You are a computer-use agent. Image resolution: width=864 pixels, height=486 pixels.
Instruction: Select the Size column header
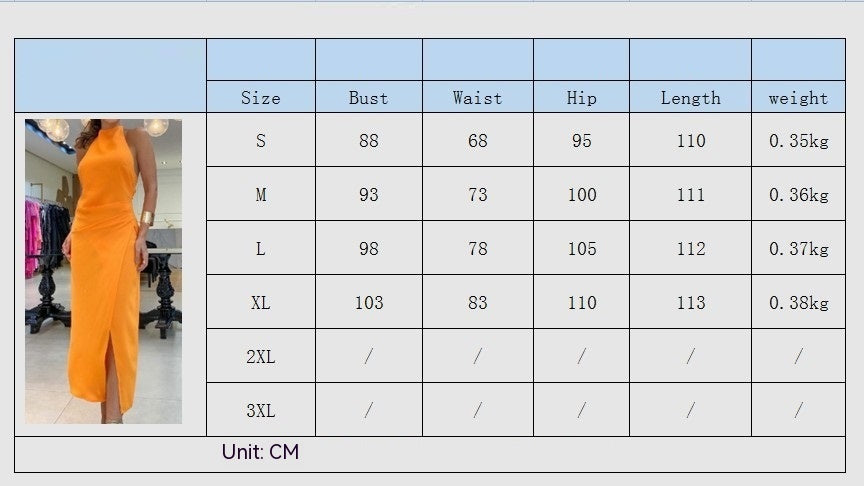pyautogui.click(x=260, y=98)
